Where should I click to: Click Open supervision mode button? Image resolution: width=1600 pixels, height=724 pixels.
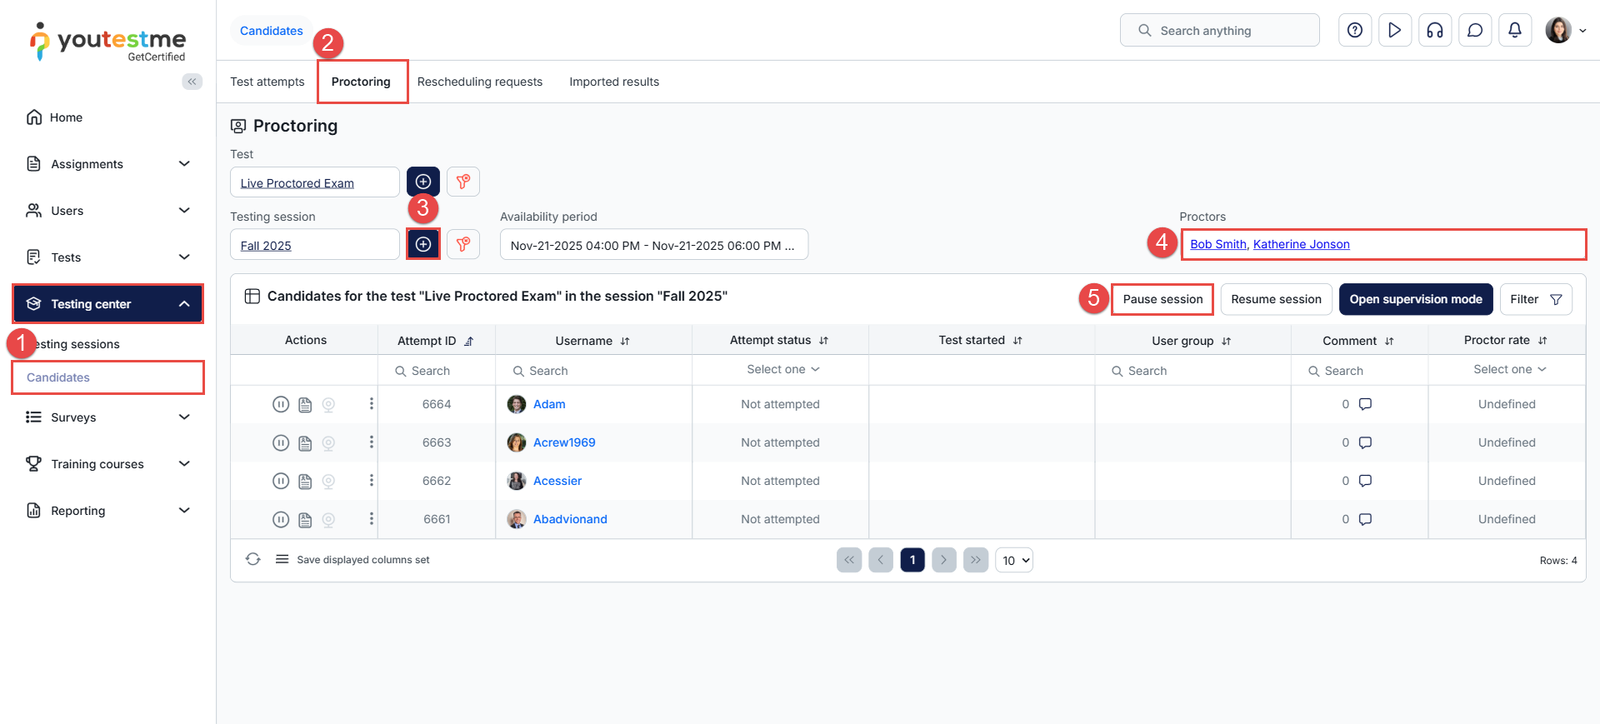[x=1415, y=299]
